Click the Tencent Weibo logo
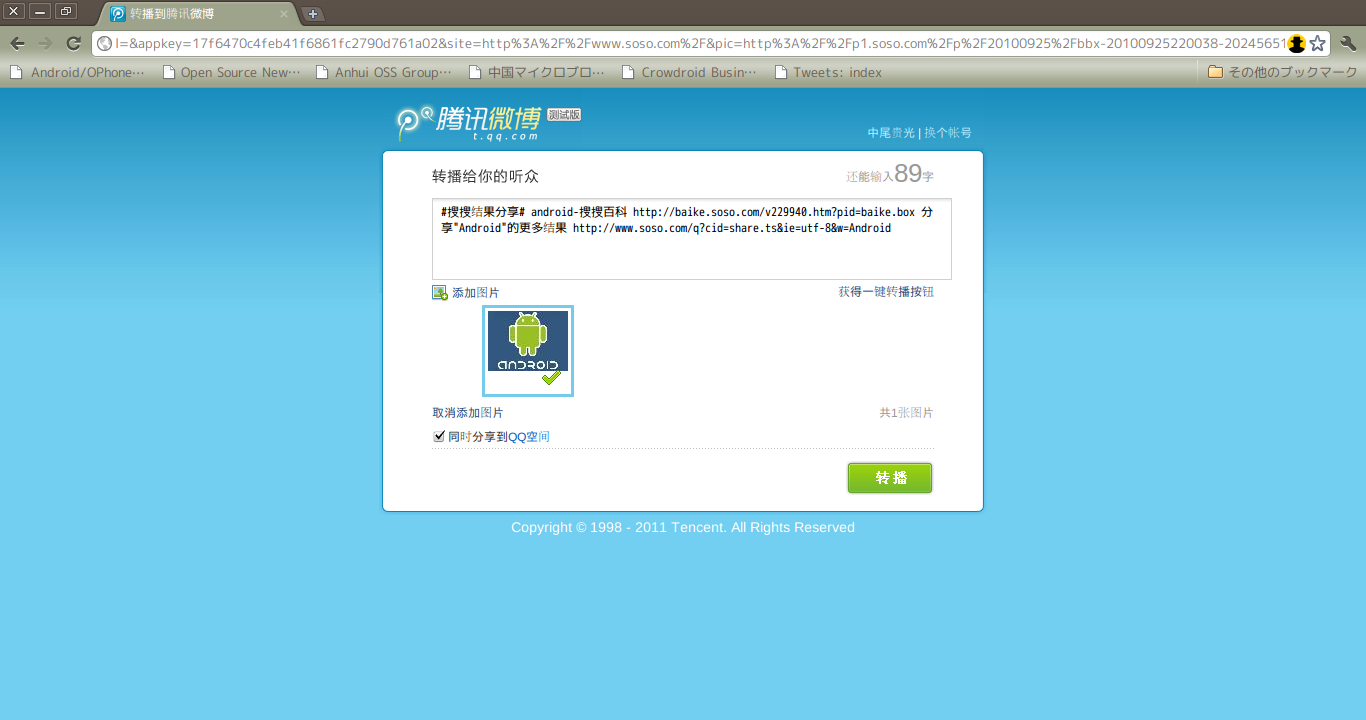Viewport: 1366px width, 720px height. click(x=469, y=122)
